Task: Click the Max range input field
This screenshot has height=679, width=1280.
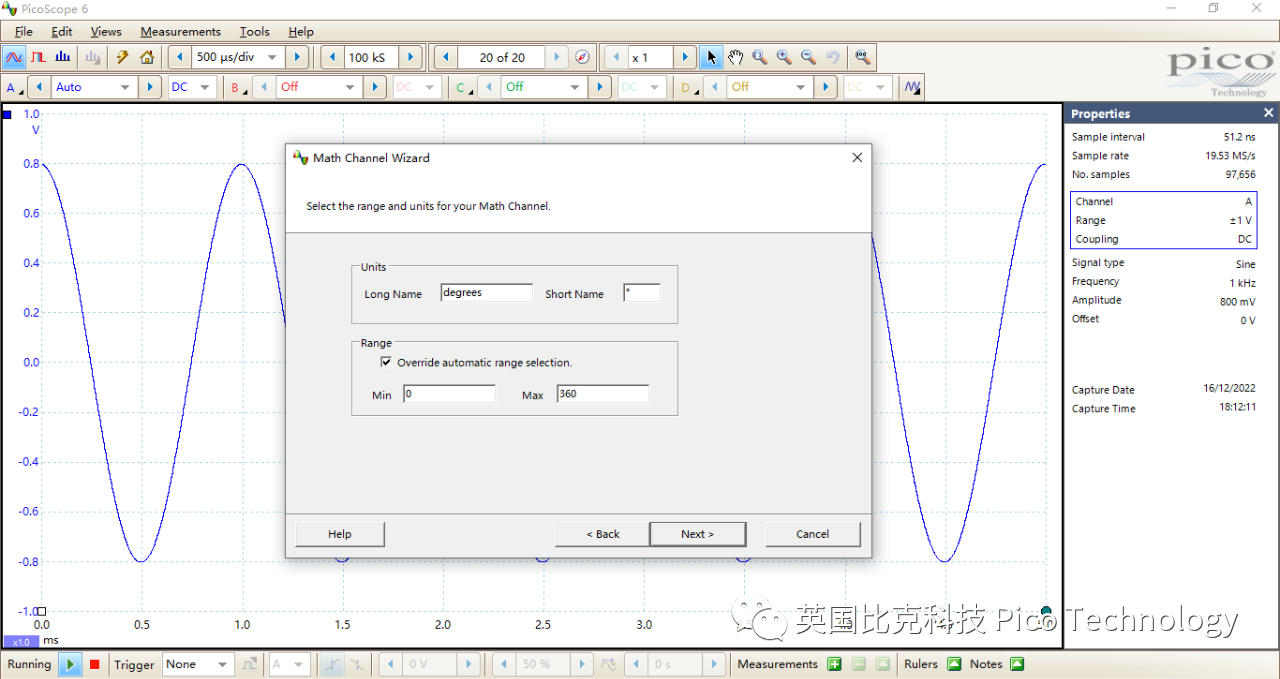Action: pyautogui.click(x=602, y=394)
